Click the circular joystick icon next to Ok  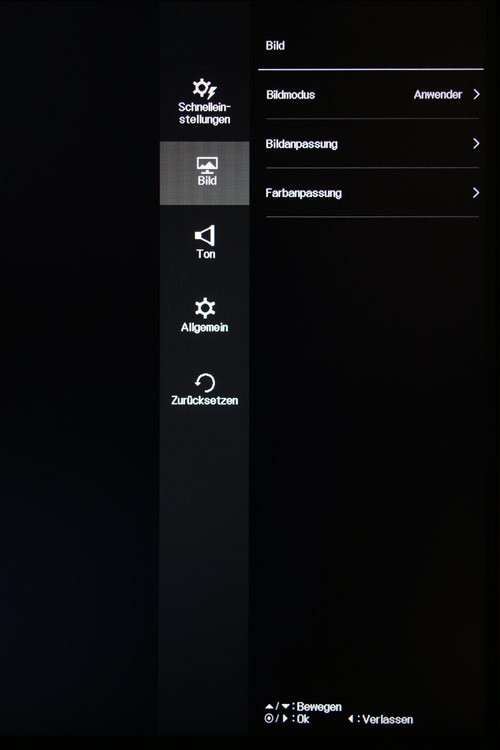coord(269,718)
